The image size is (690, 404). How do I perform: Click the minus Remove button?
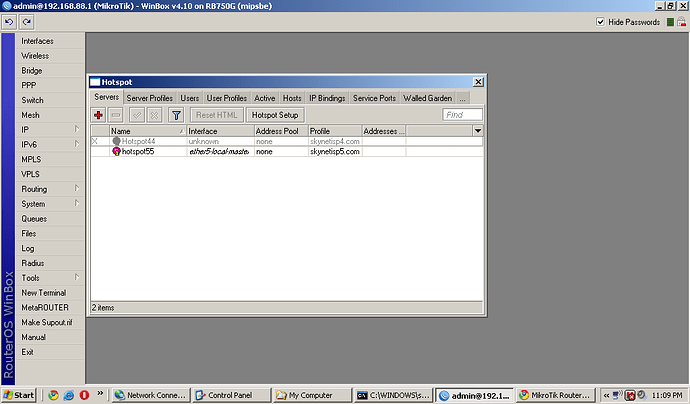(116, 115)
